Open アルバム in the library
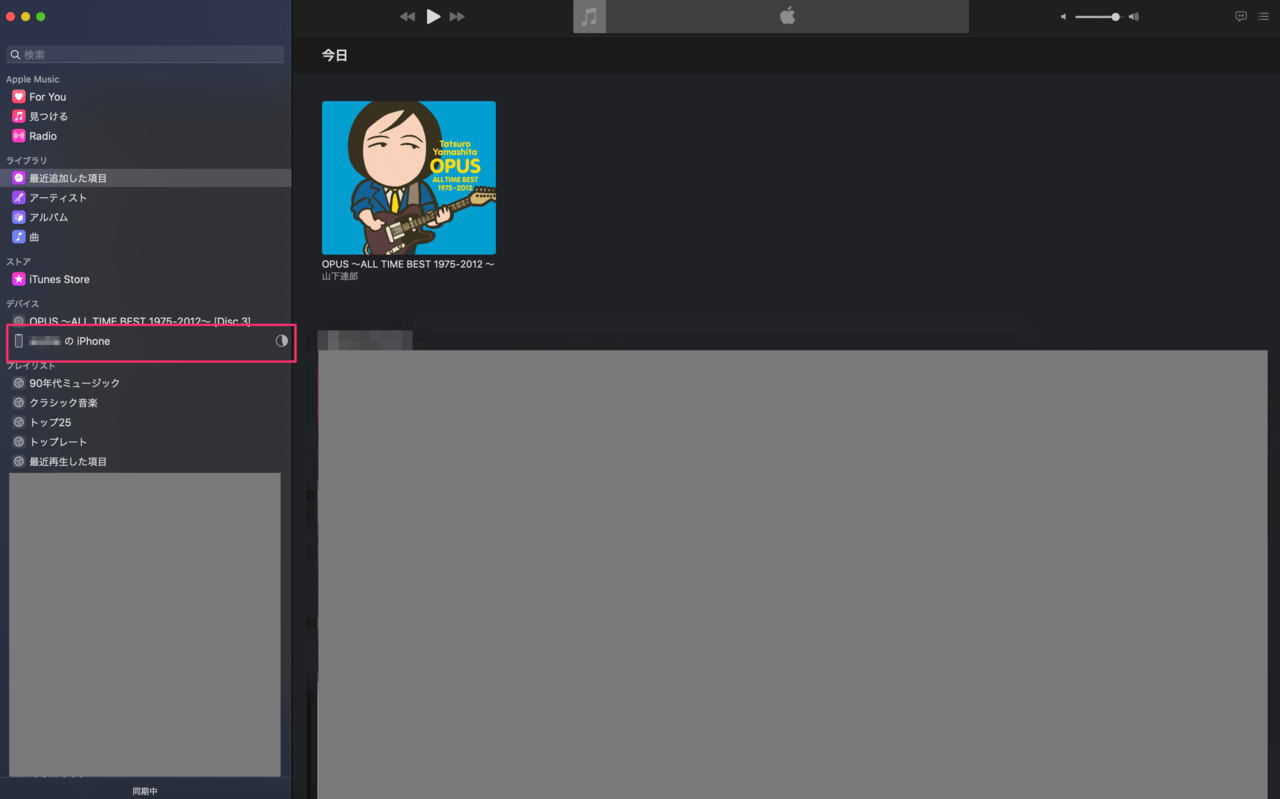 coord(146,217)
